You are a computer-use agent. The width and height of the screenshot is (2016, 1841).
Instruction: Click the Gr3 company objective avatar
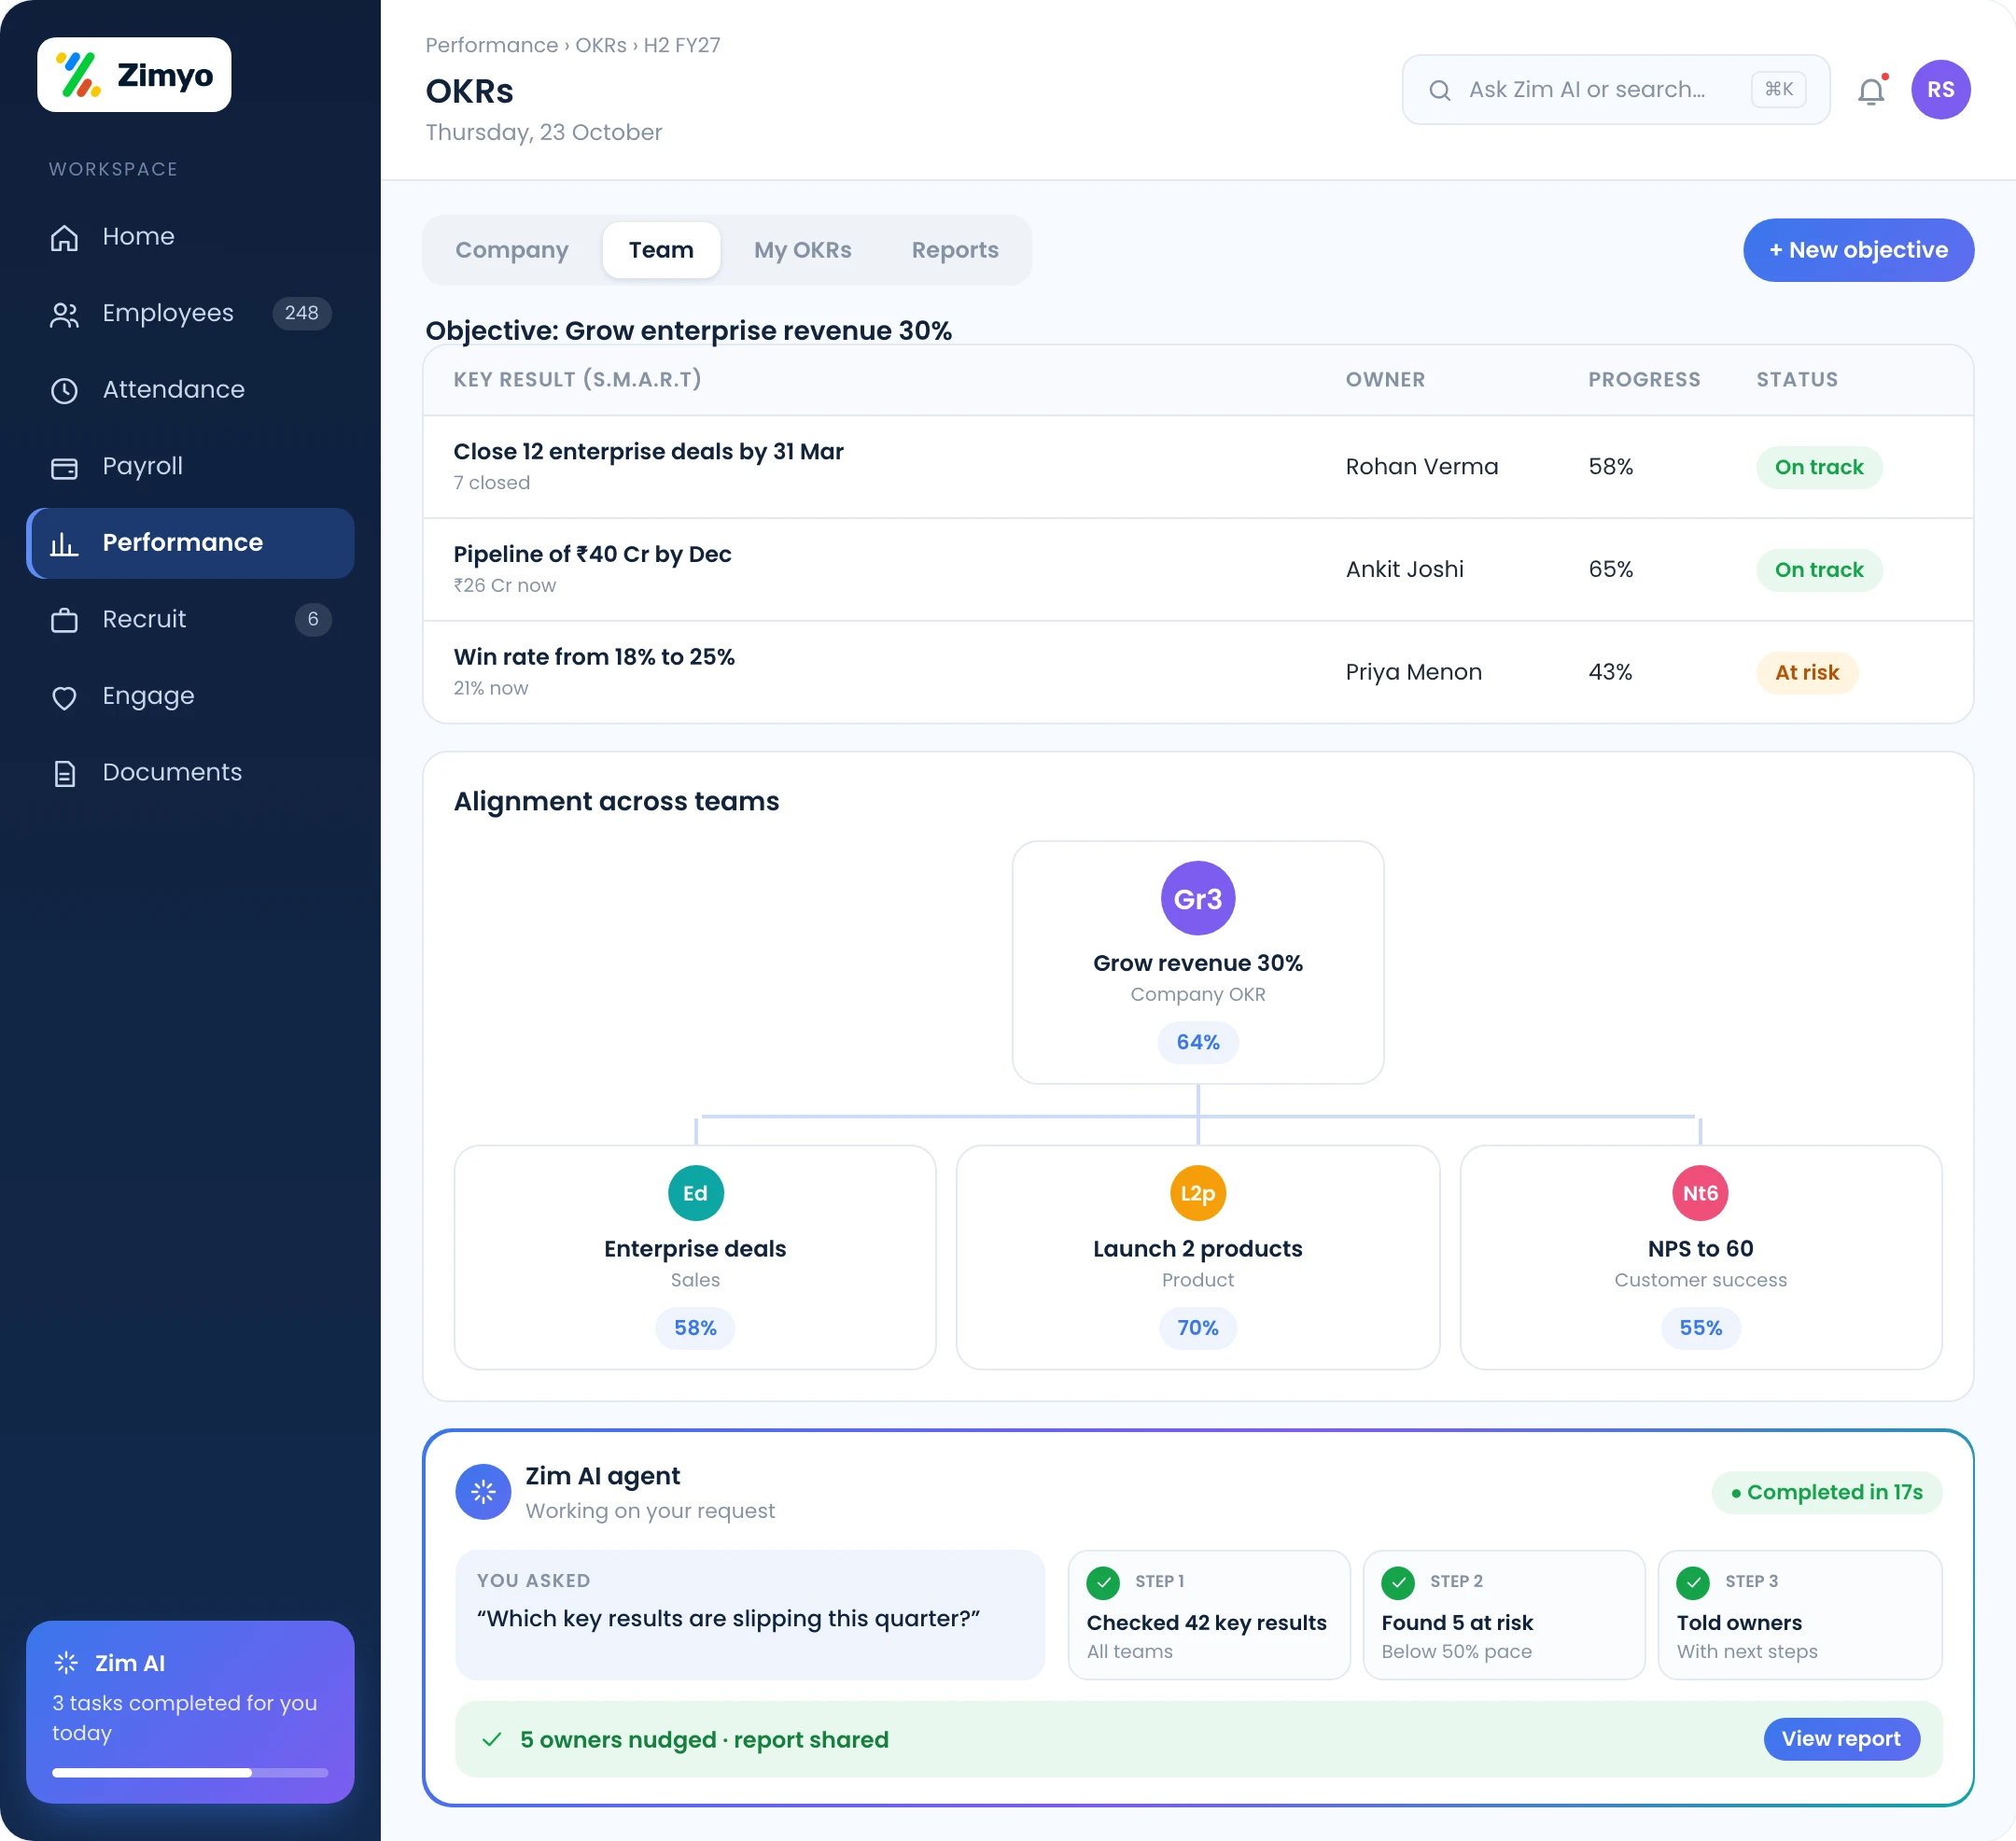[1197, 898]
